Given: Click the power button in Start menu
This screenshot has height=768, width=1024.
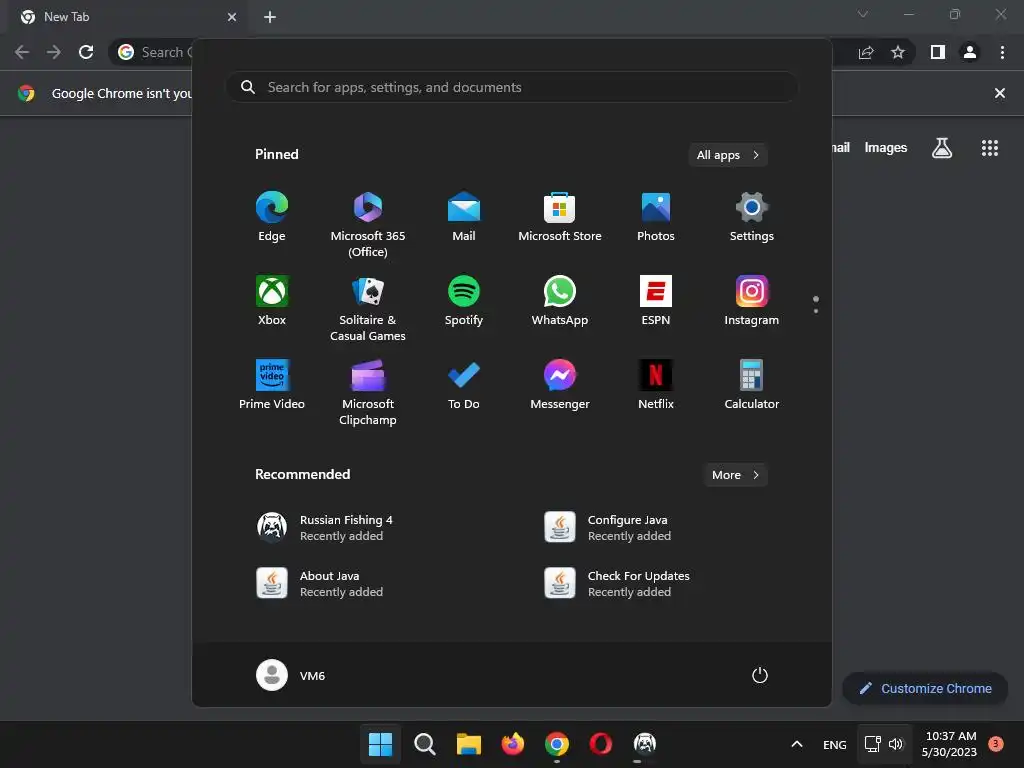Looking at the screenshot, I should pyautogui.click(x=760, y=675).
